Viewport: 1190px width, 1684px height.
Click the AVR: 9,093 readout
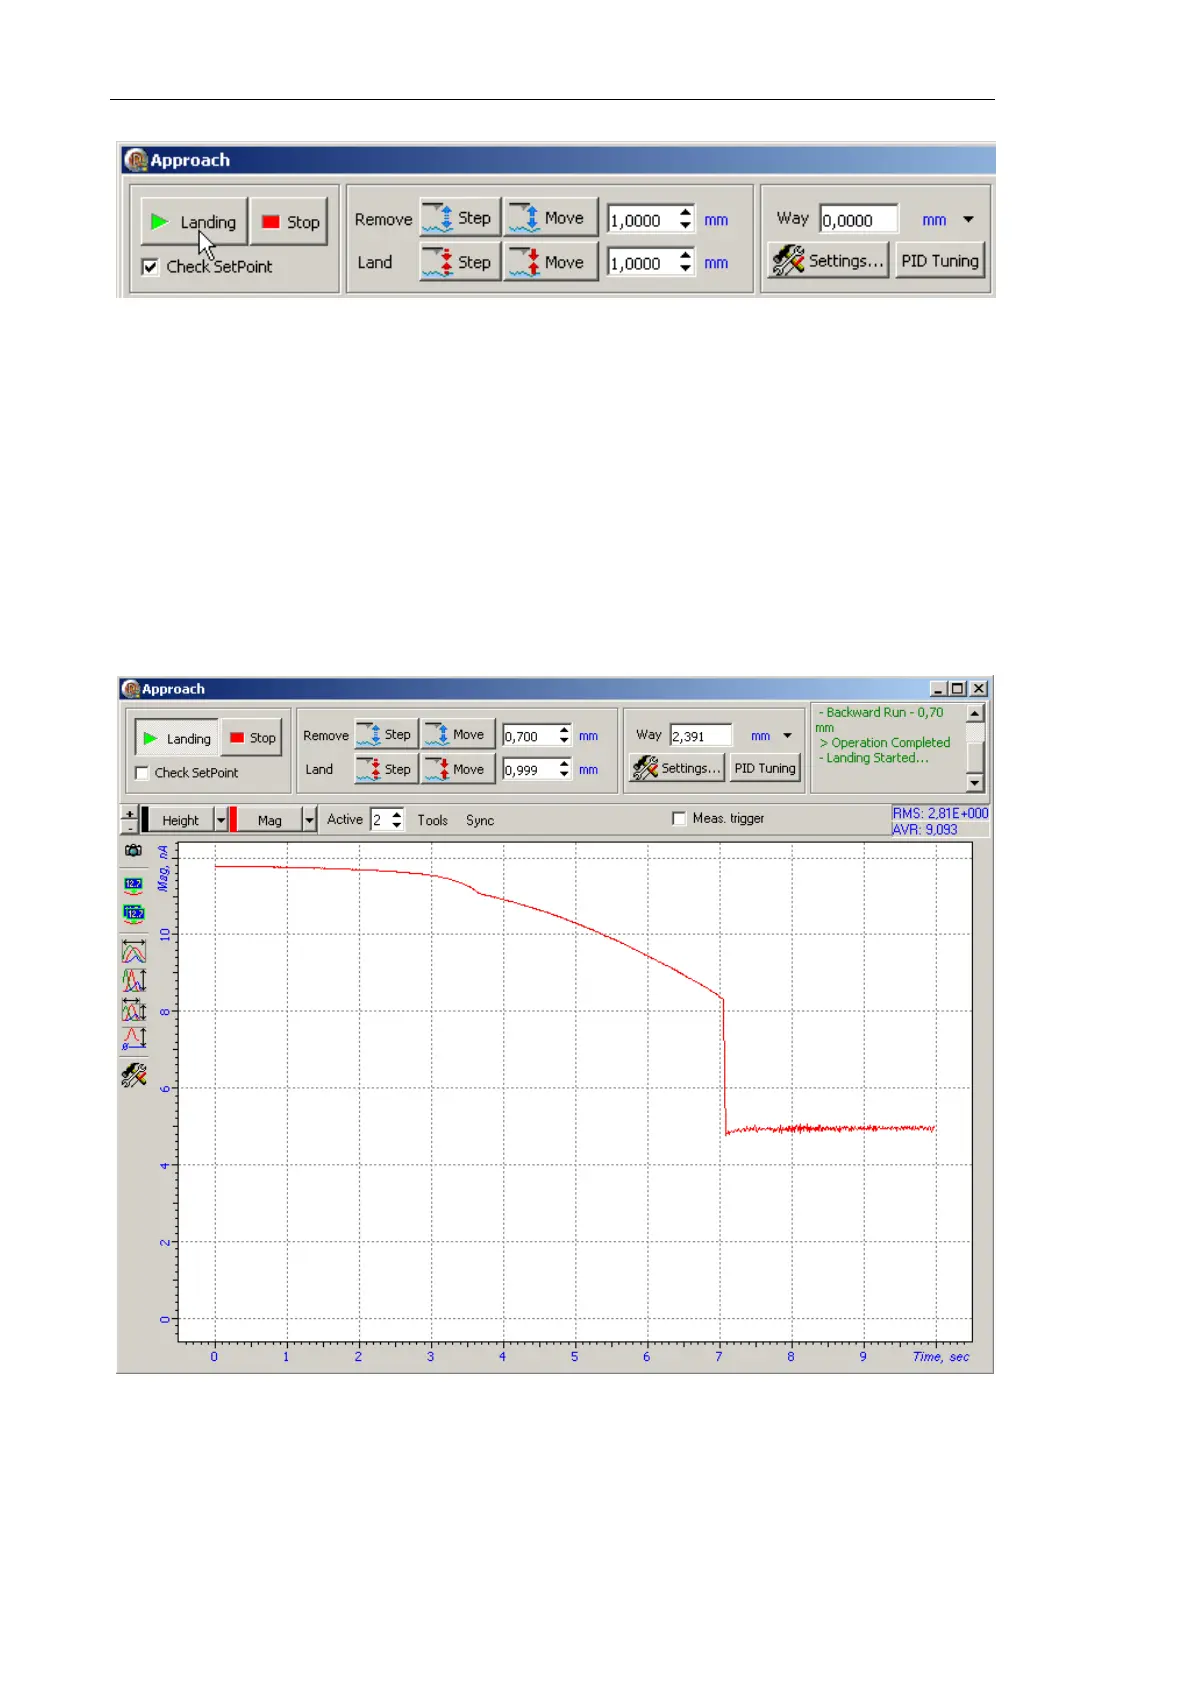pos(925,829)
